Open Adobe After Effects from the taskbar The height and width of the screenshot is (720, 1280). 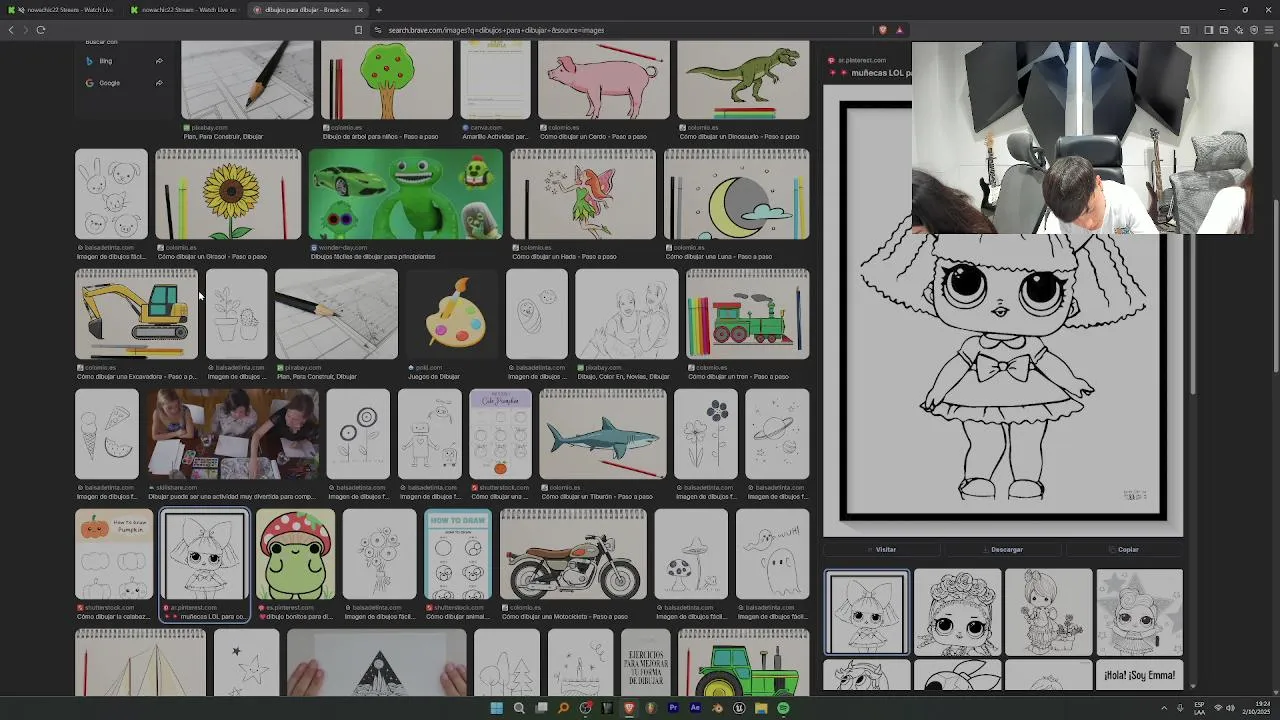click(695, 708)
